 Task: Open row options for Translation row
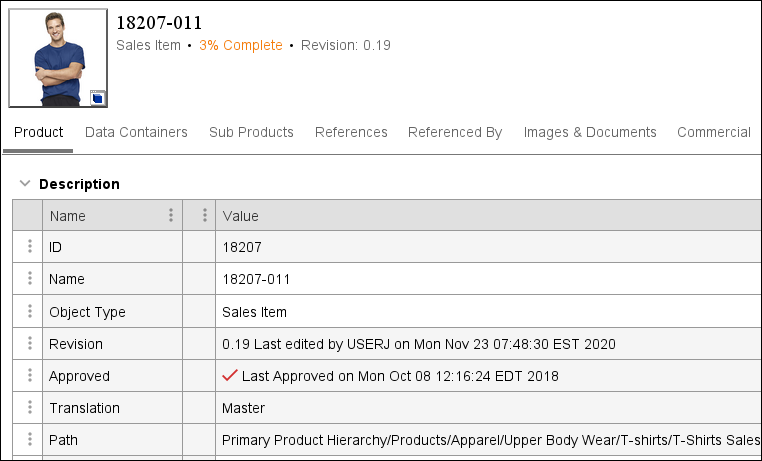28,408
